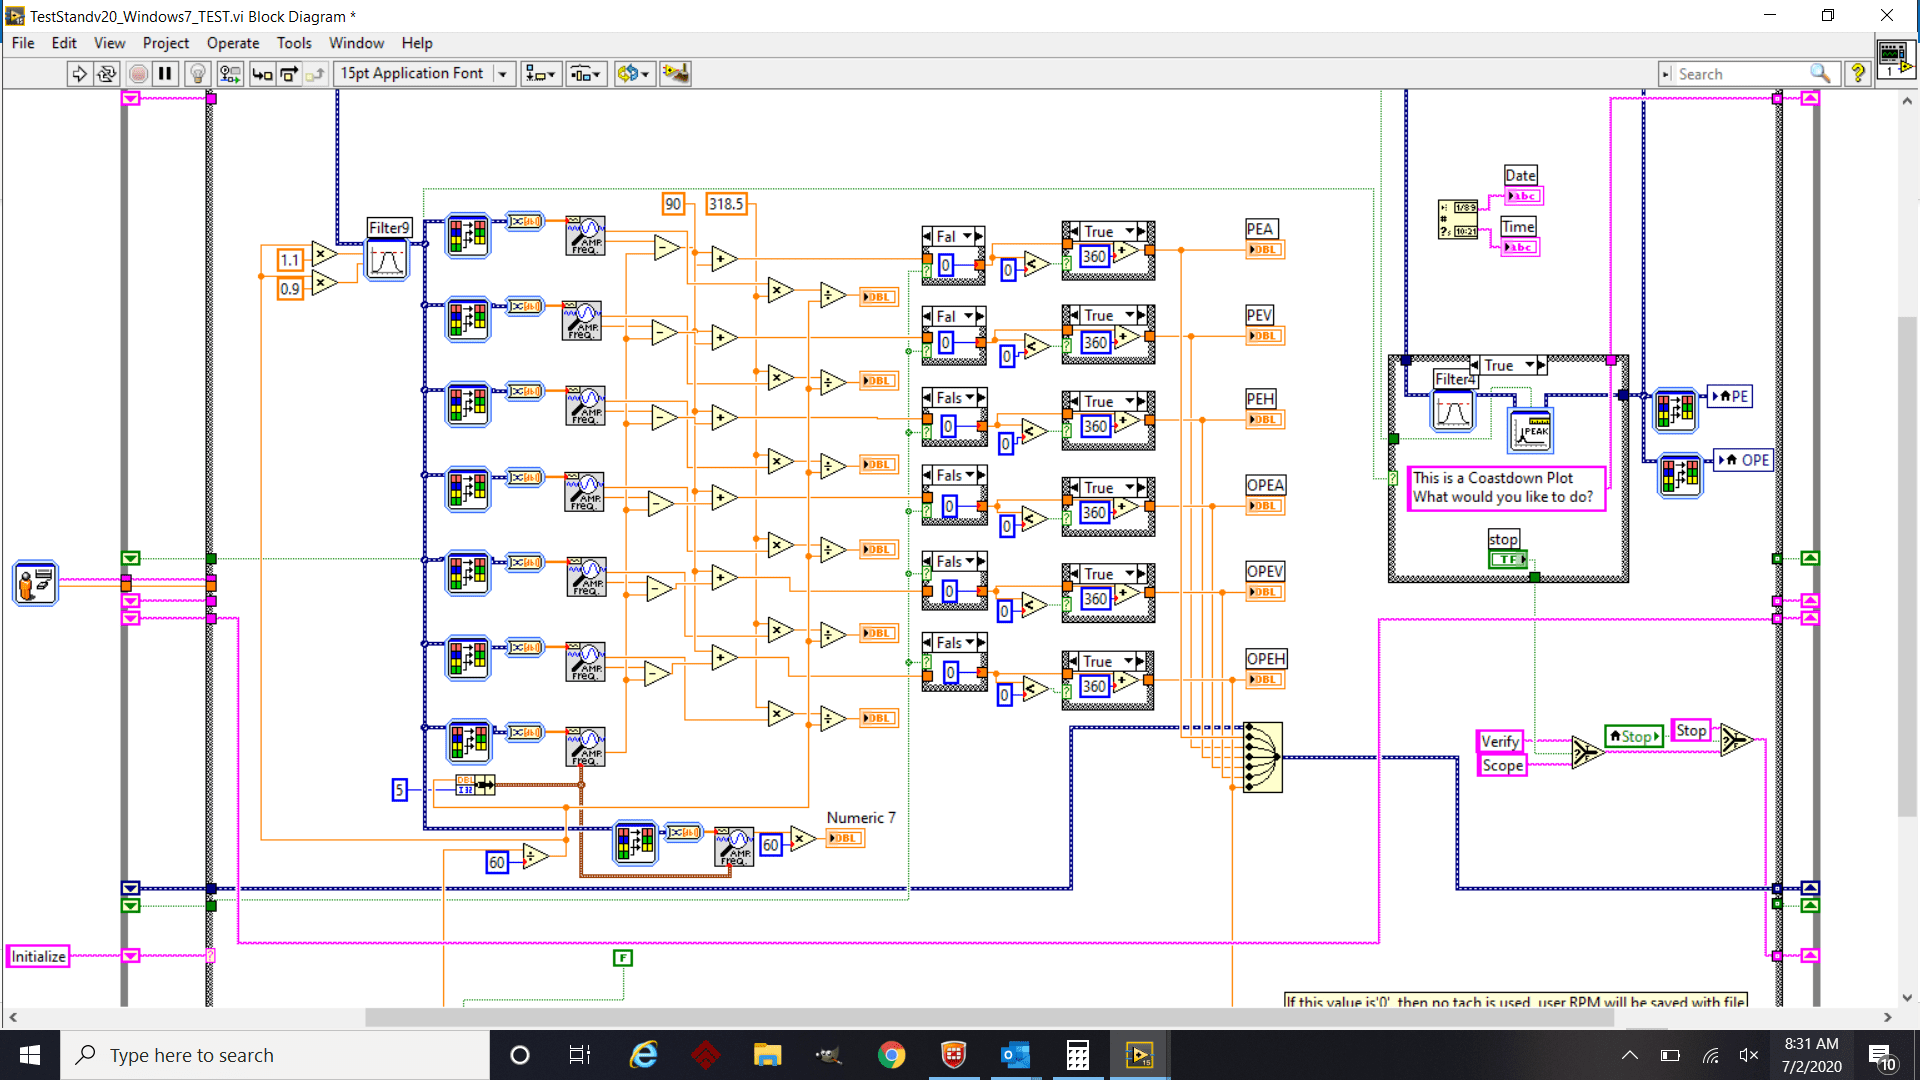The image size is (1920, 1080).
Task: Run the VI with the Run arrow
Action: point(79,73)
